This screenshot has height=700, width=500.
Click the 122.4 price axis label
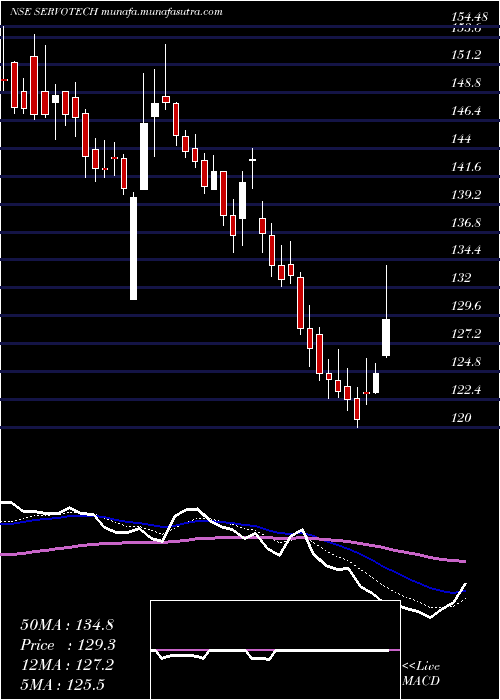(x=466, y=390)
